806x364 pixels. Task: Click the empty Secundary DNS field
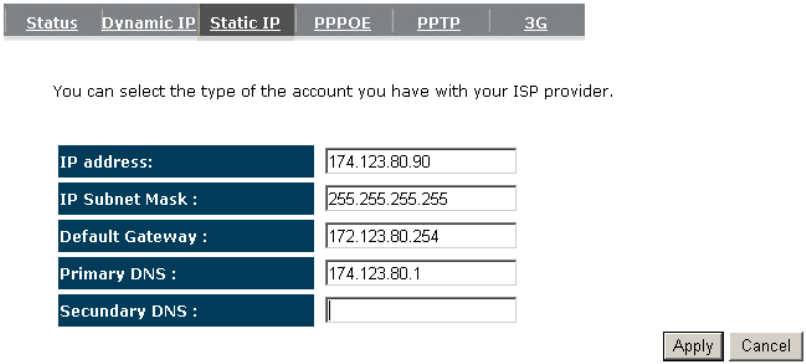tap(420, 311)
